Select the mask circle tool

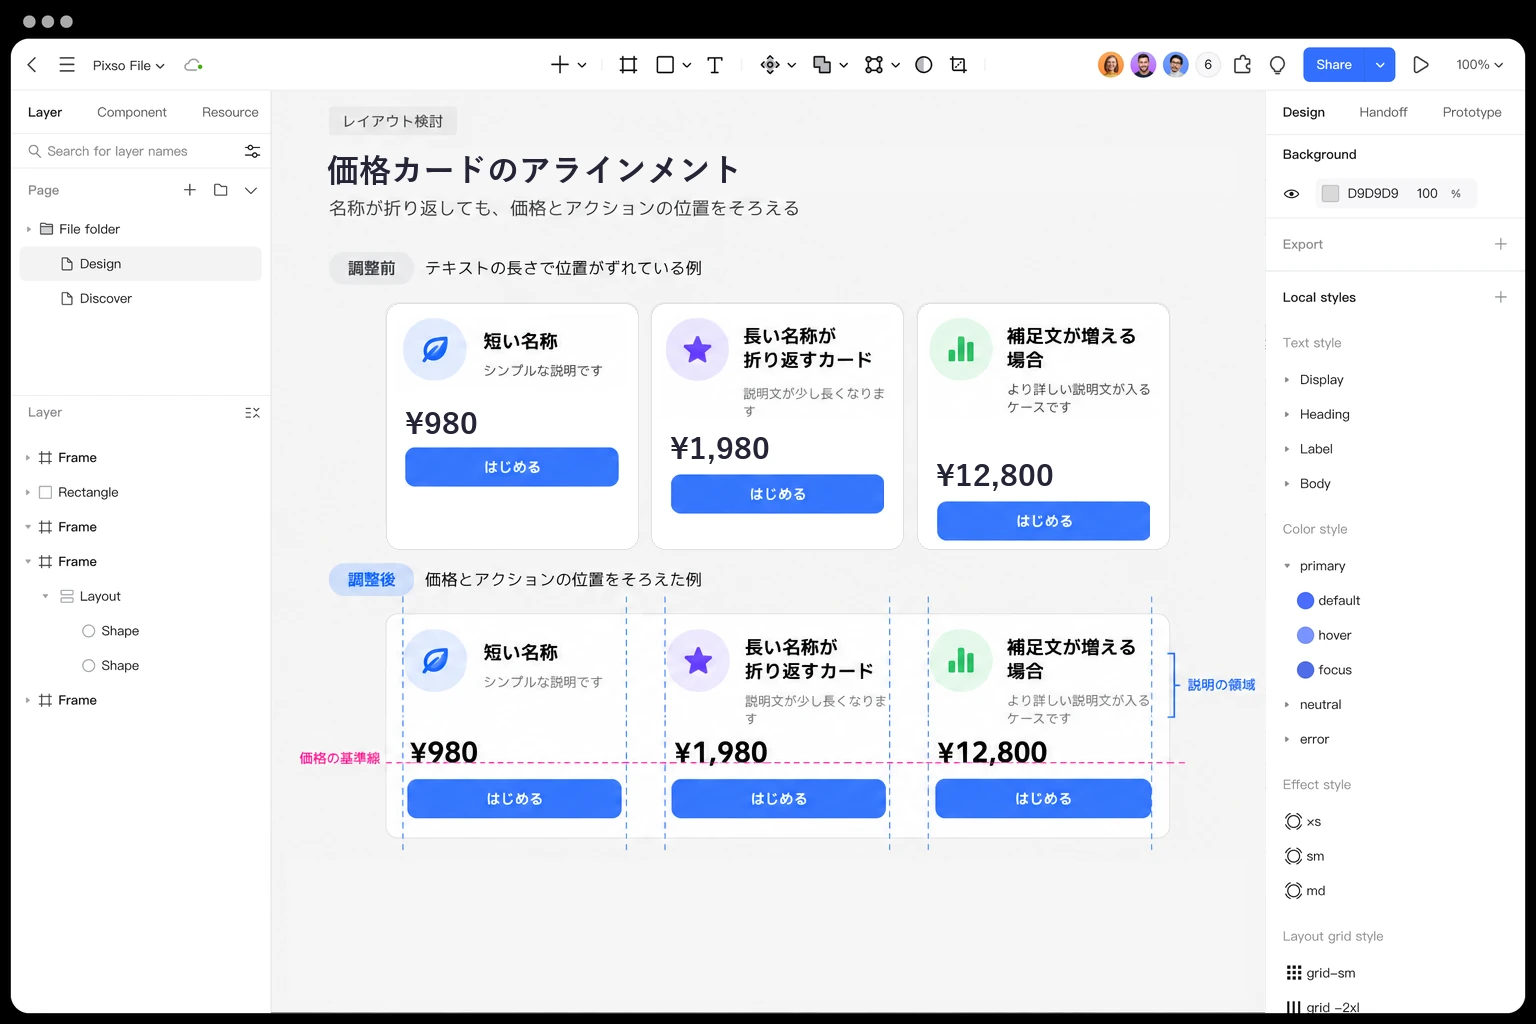click(924, 65)
